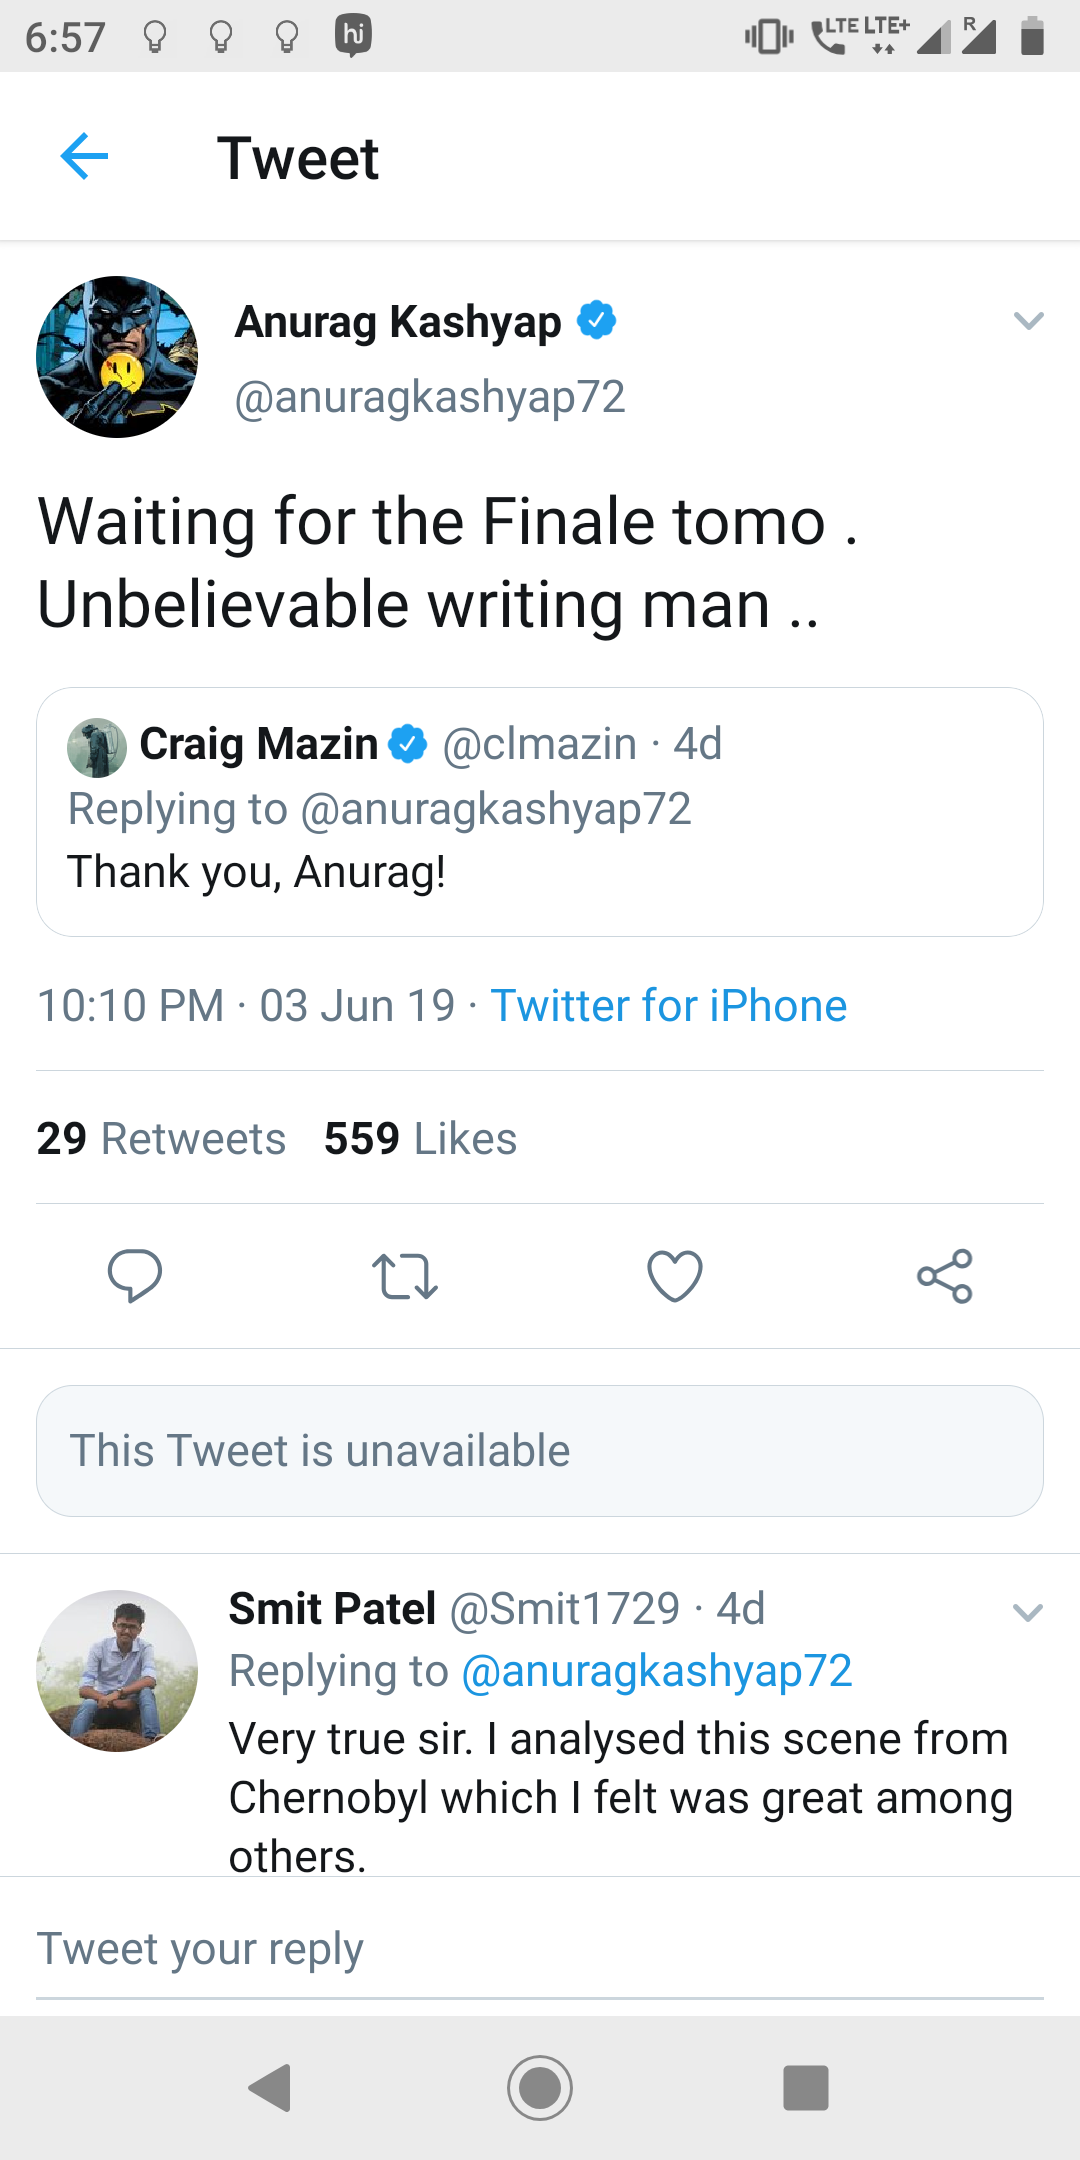
Task: Open Smit Patel's profile photo
Action: point(117,1670)
